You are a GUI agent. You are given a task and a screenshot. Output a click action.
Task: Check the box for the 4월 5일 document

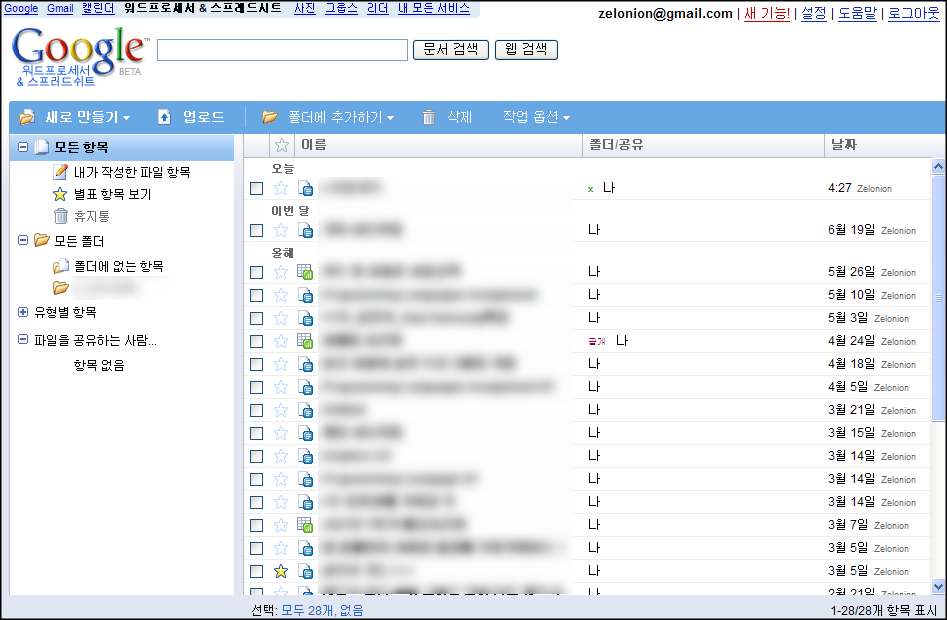257,387
